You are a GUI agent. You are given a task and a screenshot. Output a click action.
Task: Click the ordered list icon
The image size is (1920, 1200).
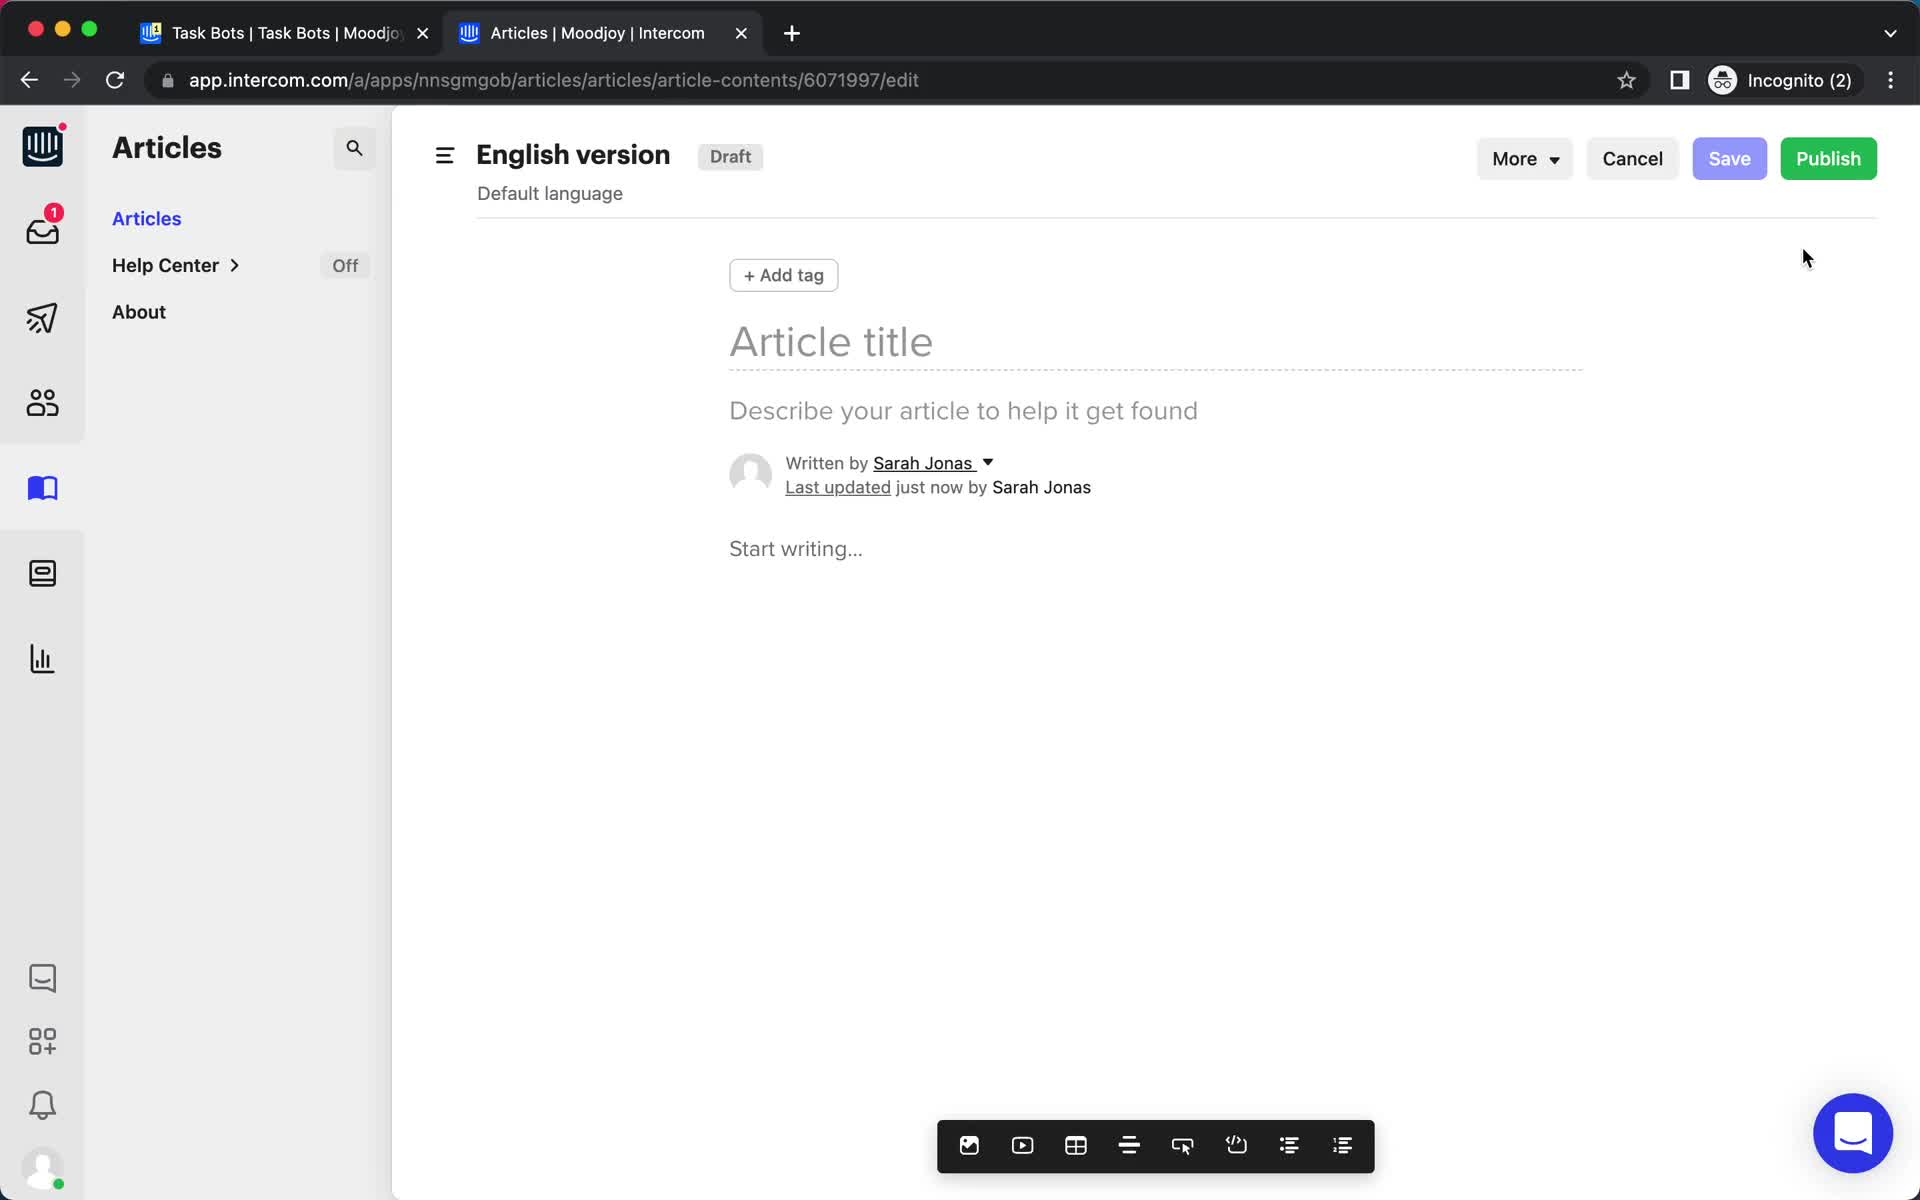pyautogui.click(x=1342, y=1145)
